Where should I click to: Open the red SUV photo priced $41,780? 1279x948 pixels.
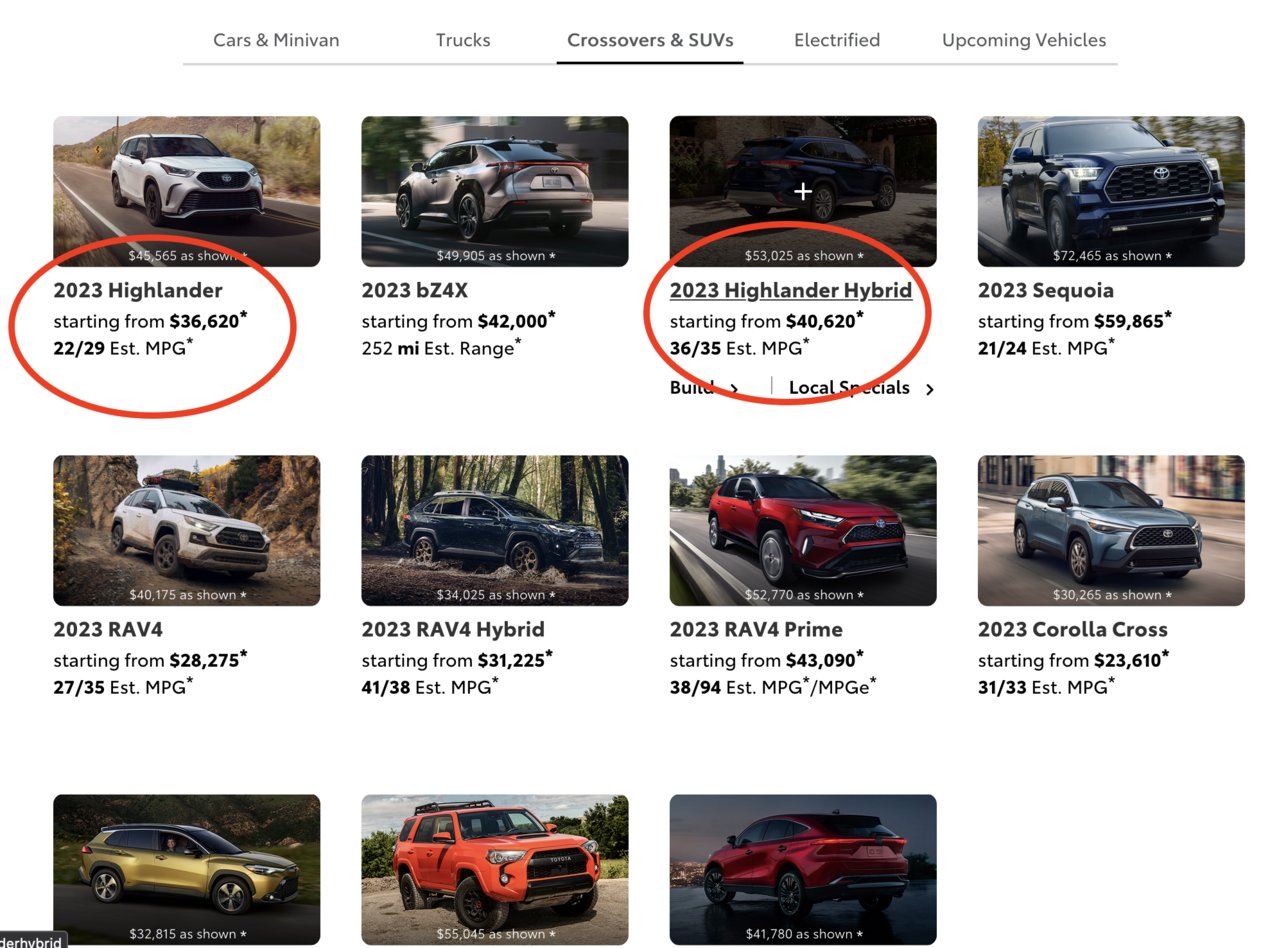tap(803, 869)
